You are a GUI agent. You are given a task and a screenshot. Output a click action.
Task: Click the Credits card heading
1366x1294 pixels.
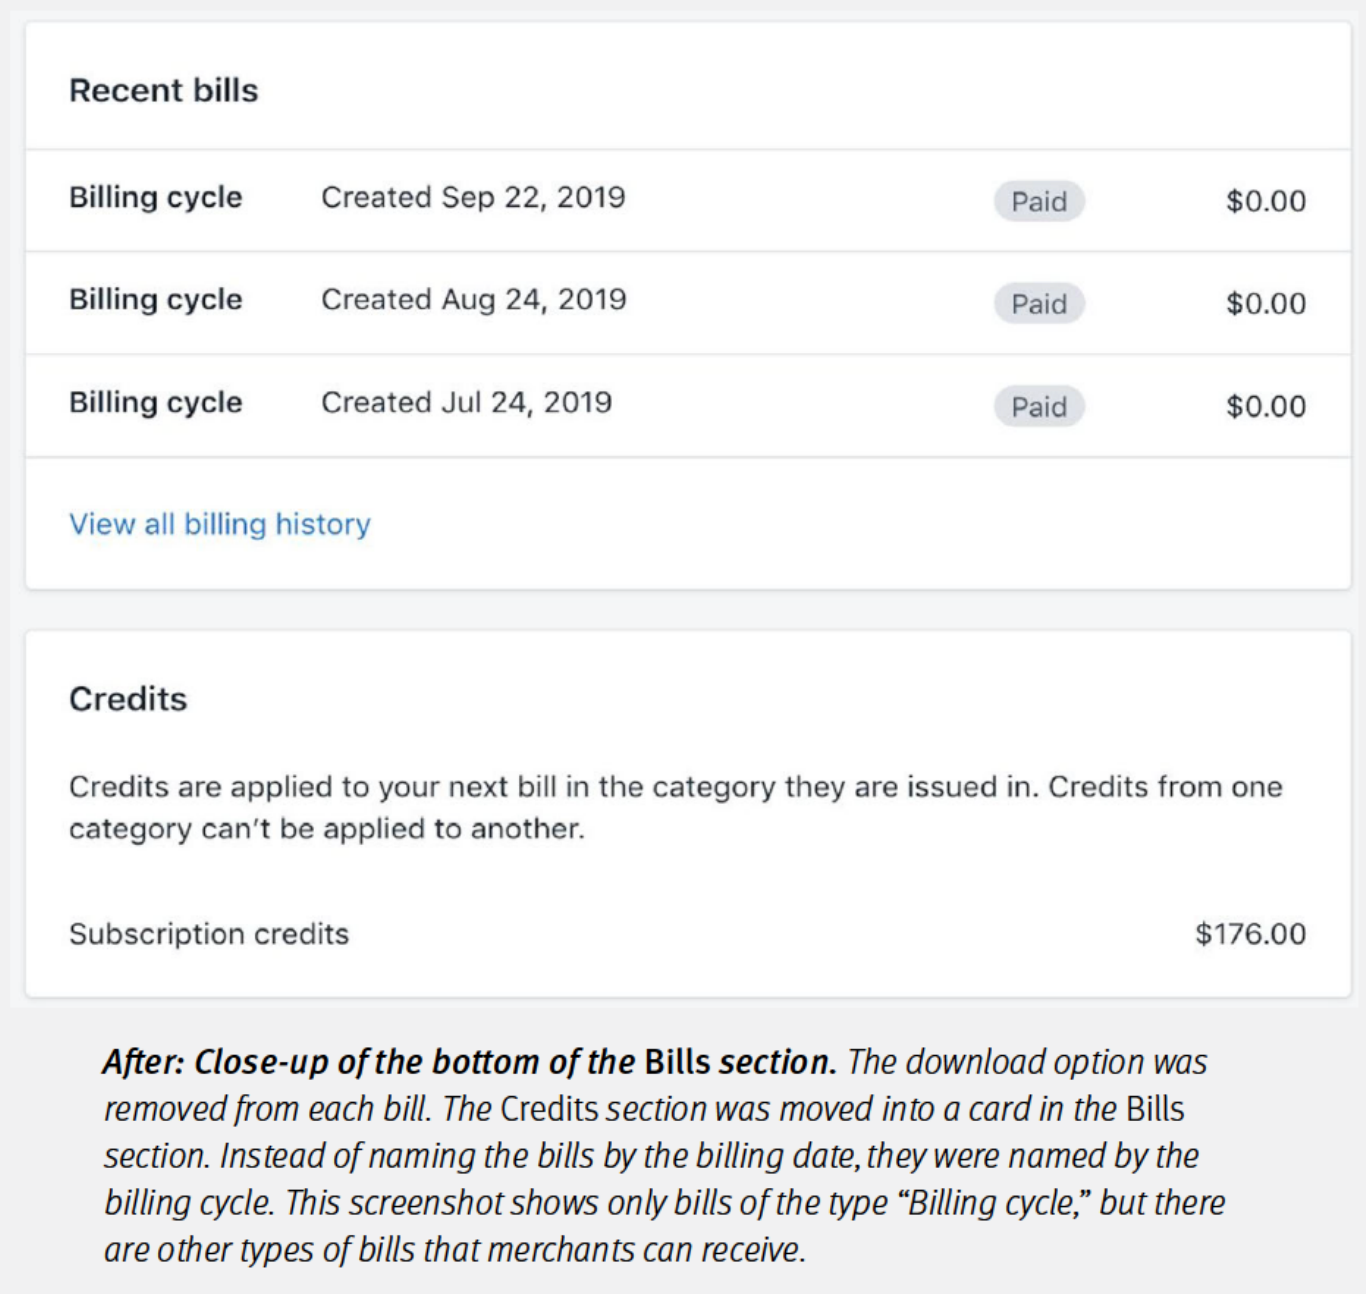128,699
